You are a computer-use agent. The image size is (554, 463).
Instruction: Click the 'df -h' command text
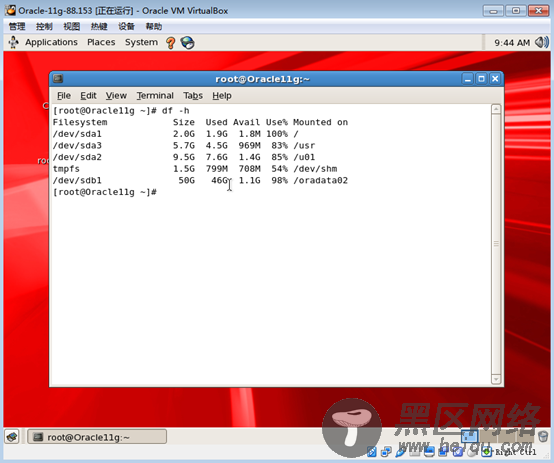[176, 111]
